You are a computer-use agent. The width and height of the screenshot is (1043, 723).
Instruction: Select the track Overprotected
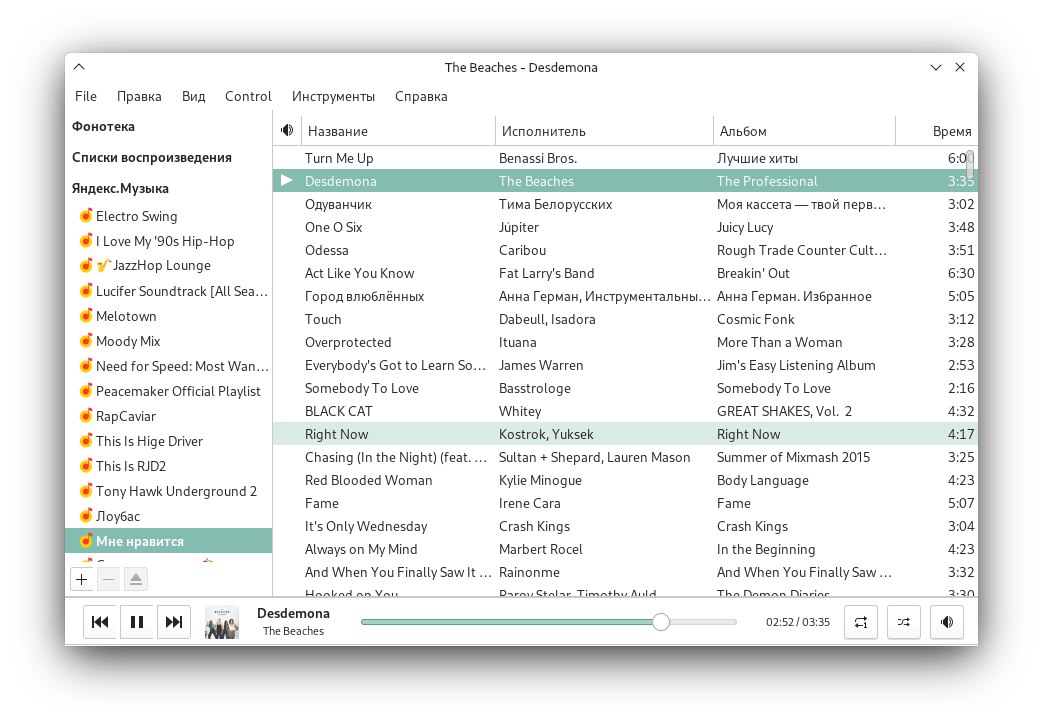tap(625, 342)
